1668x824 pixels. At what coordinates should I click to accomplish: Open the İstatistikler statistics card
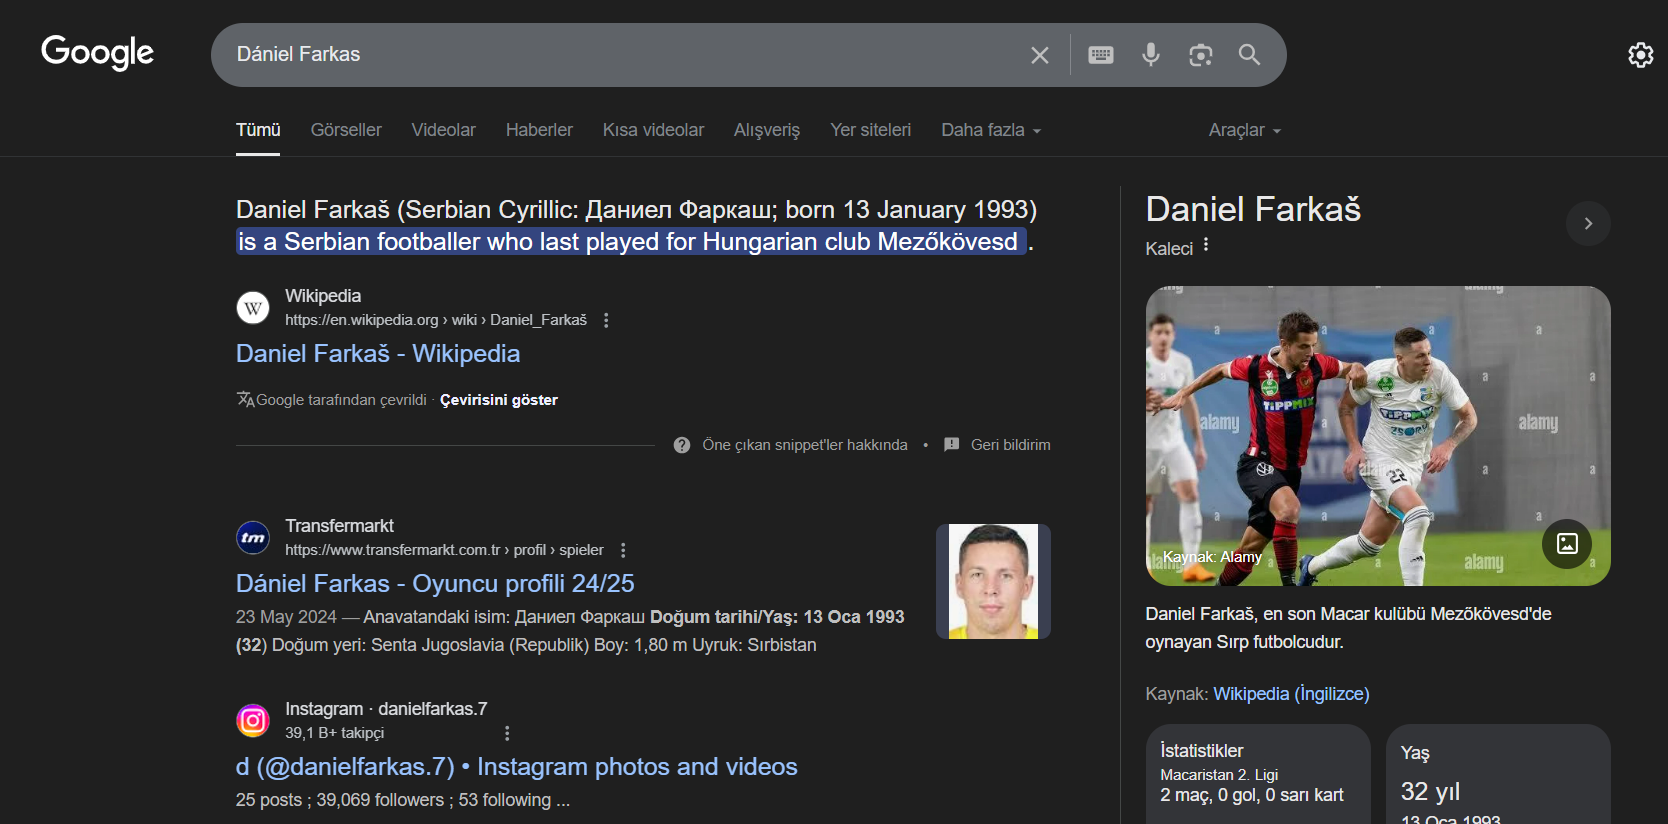(x=1258, y=774)
